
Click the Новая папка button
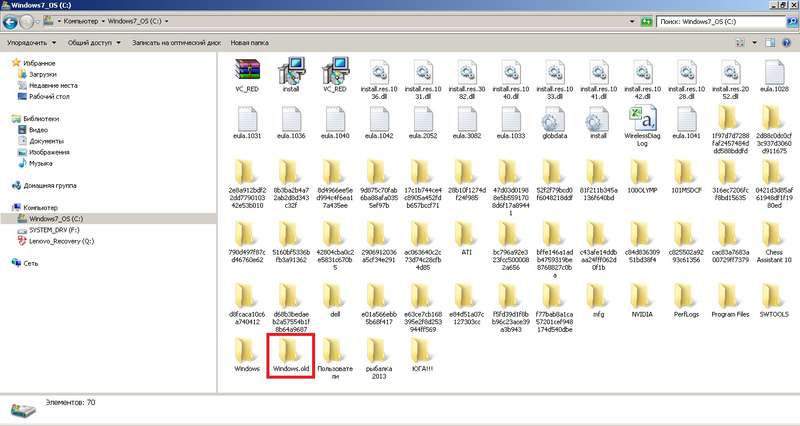point(249,43)
